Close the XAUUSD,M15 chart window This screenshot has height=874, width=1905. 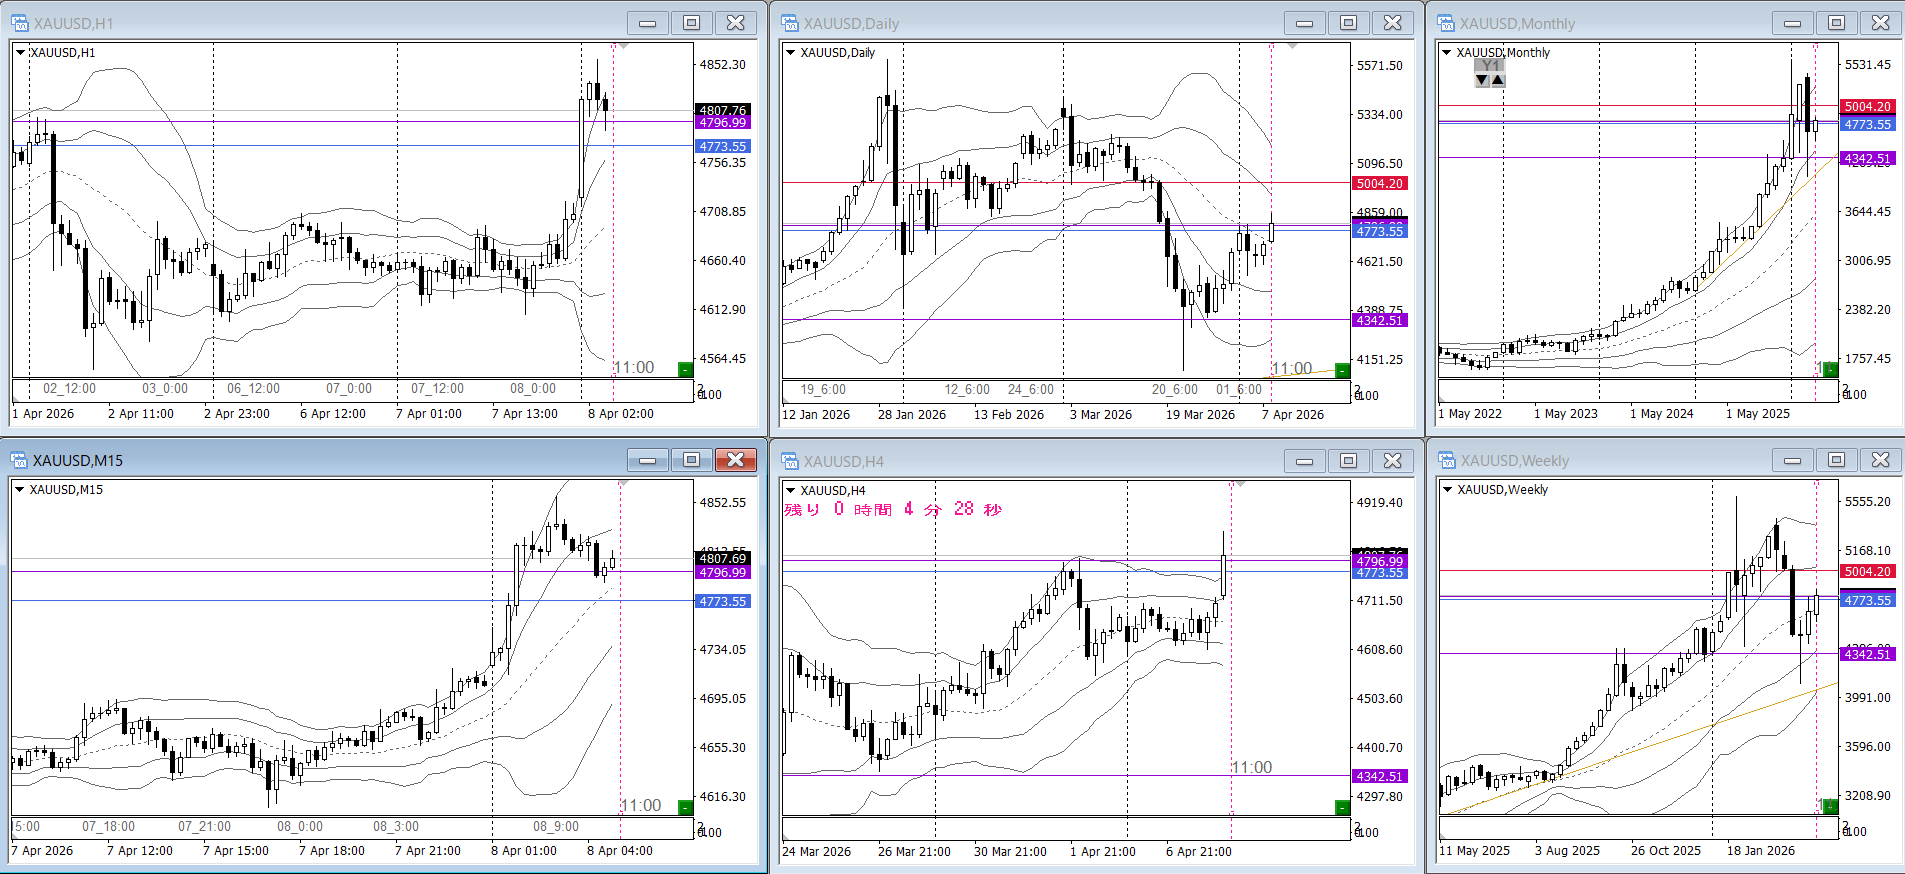pyautogui.click(x=735, y=460)
